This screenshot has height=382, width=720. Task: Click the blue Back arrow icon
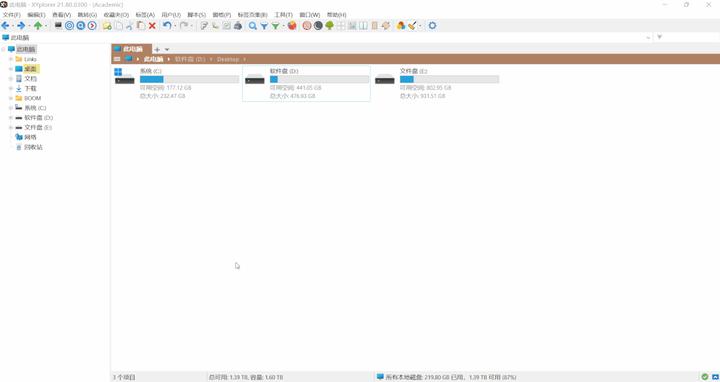[x=6, y=26]
